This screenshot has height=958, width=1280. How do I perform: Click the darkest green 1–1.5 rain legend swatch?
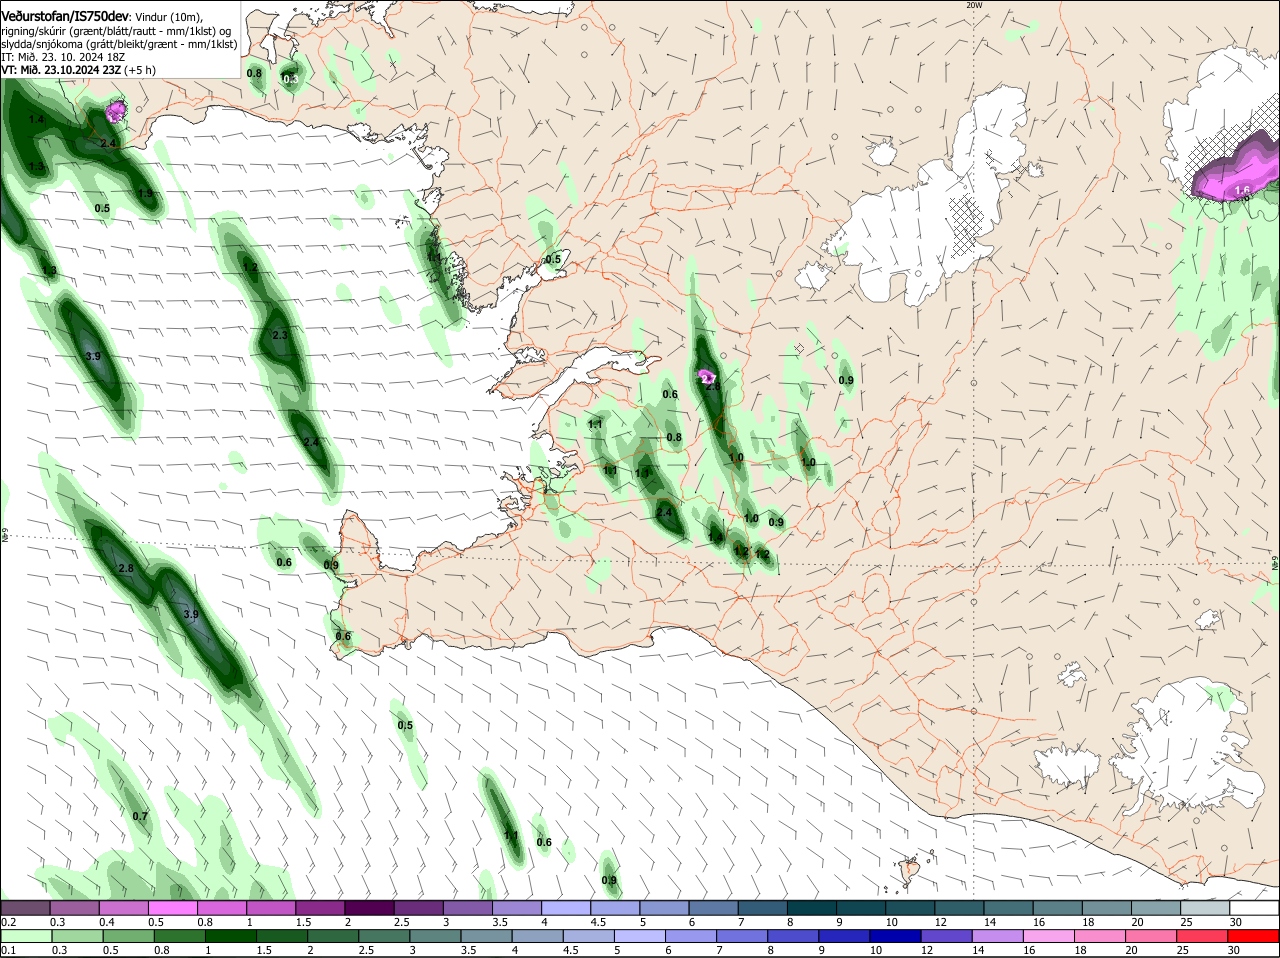[232, 936]
